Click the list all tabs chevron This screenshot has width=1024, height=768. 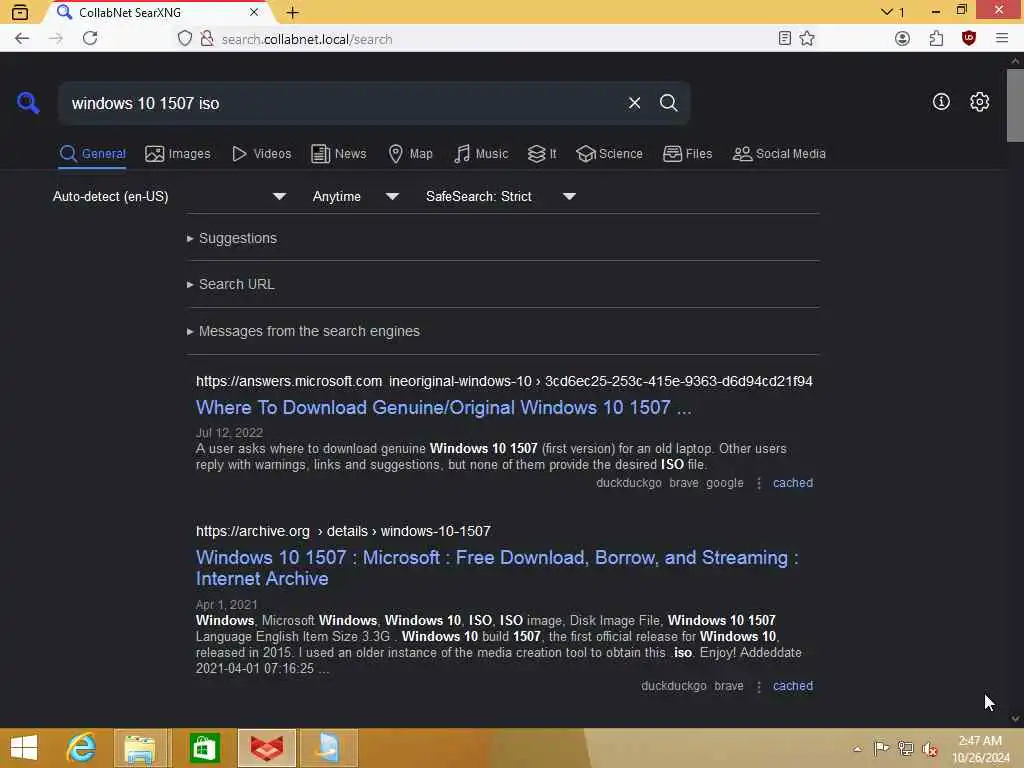coord(886,12)
